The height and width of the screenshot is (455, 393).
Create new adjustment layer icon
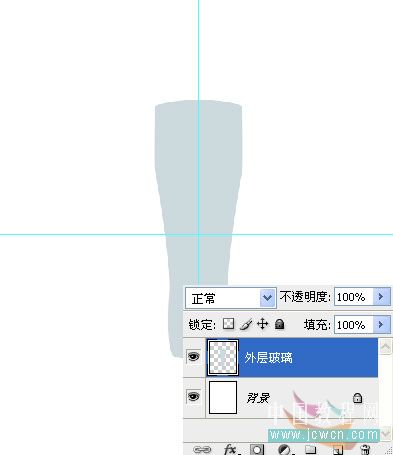tap(284, 450)
